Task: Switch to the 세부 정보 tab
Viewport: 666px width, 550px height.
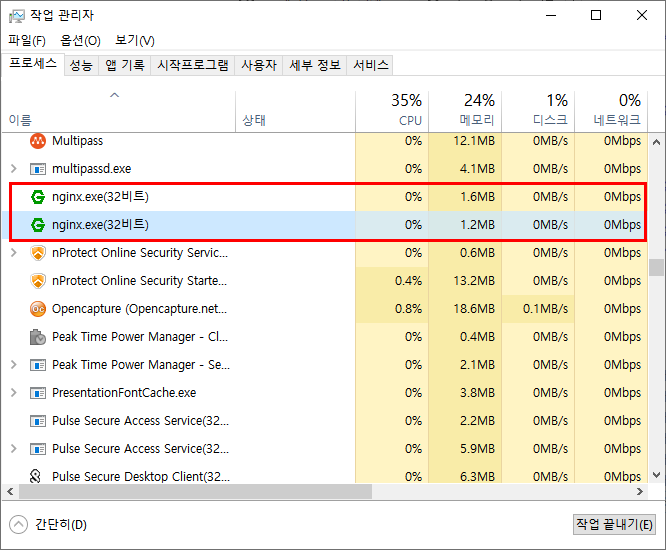Action: pos(315,65)
